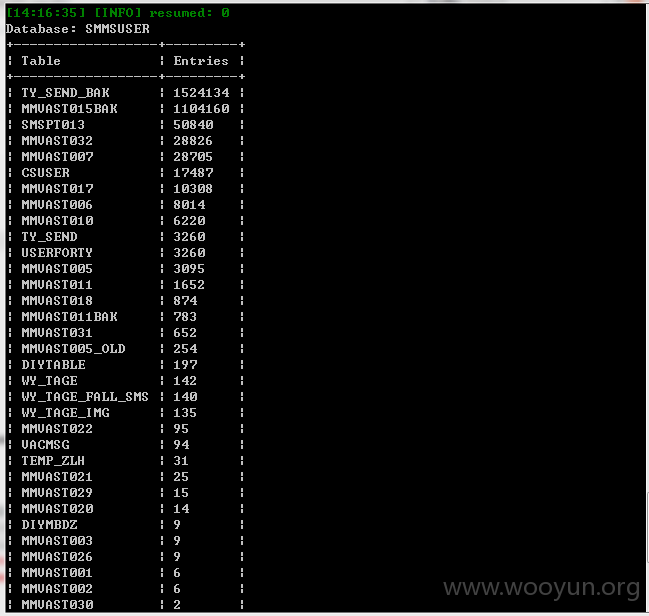Select the table name TEMP_ZLH
Image resolution: width=649 pixels, height=616 pixels.
(x=53, y=461)
